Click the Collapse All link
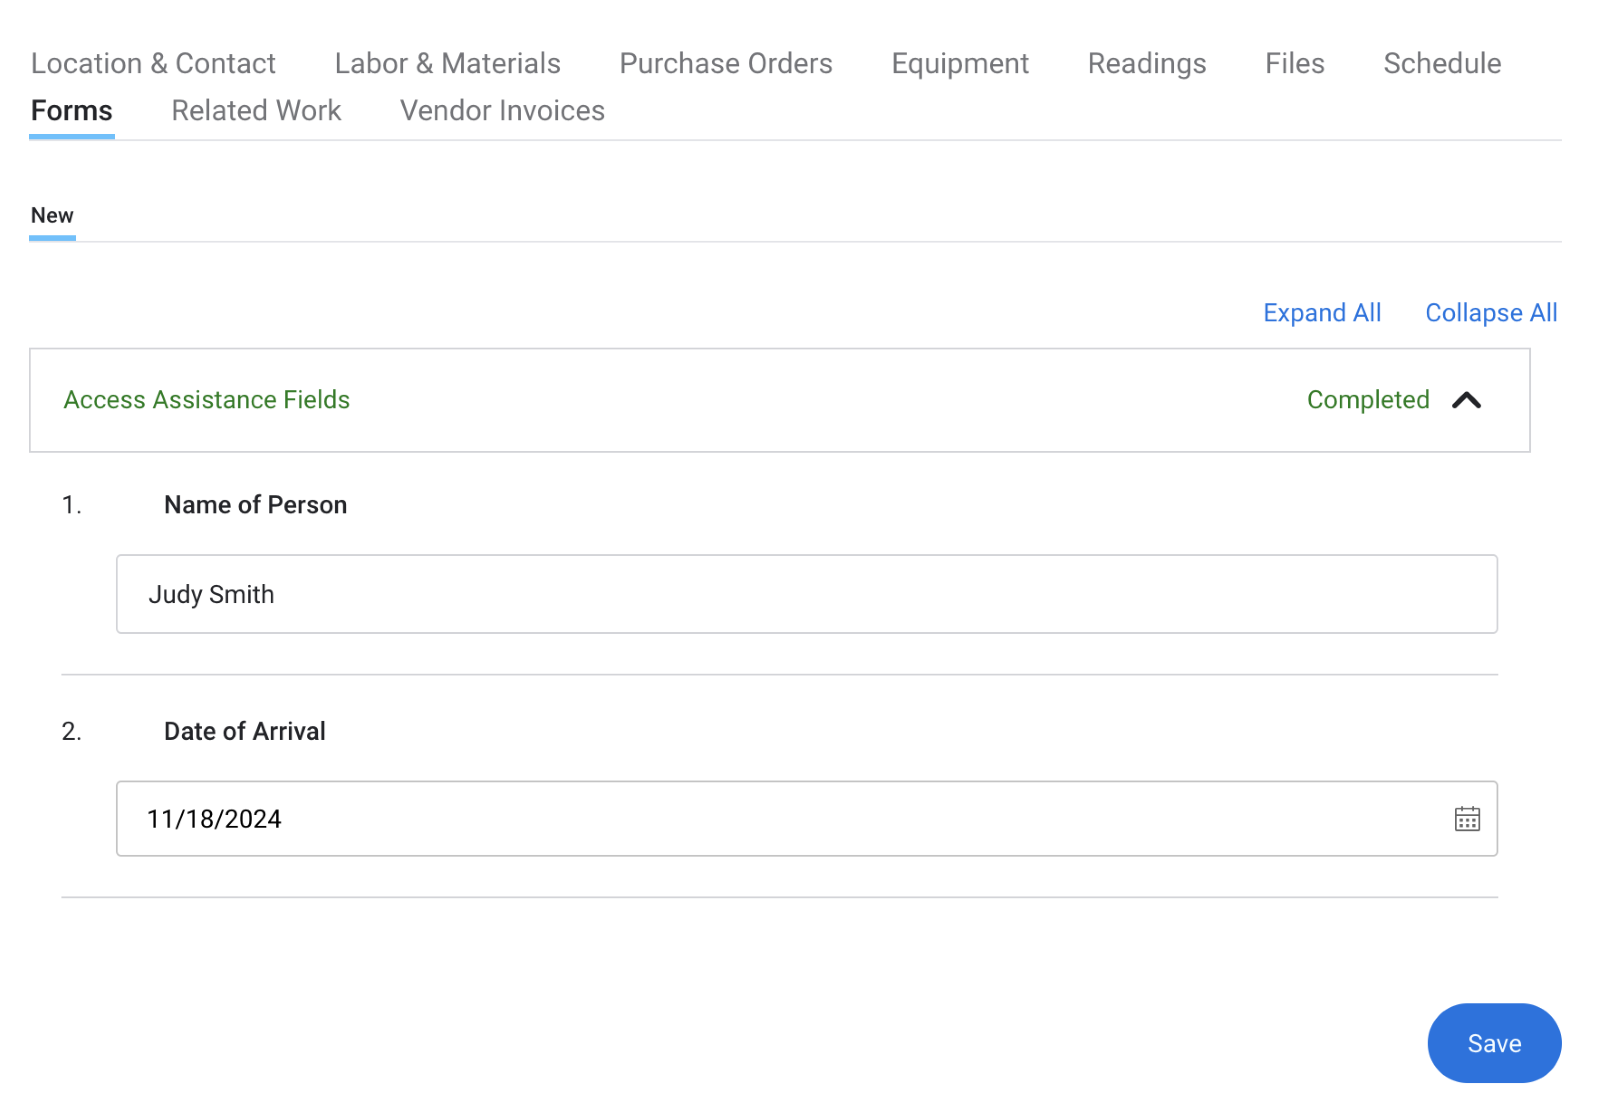The image size is (1600, 1114). tap(1490, 313)
